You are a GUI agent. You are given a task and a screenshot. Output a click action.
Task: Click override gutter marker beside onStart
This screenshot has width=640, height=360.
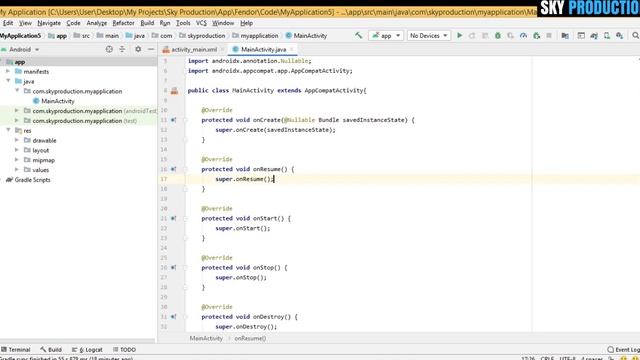coord(173,218)
